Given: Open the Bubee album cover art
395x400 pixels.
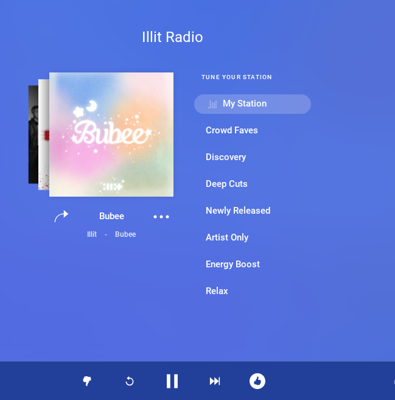Looking at the screenshot, I should point(111,134).
